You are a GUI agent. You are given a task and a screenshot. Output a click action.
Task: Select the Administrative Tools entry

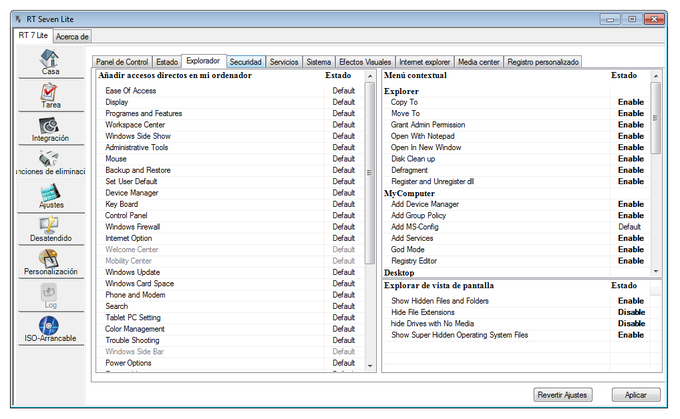coord(230,147)
